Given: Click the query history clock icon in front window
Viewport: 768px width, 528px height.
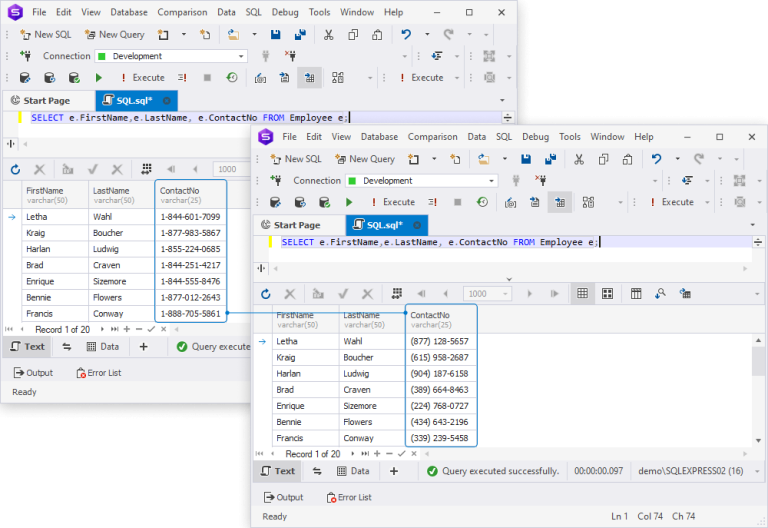Looking at the screenshot, I should point(482,202).
